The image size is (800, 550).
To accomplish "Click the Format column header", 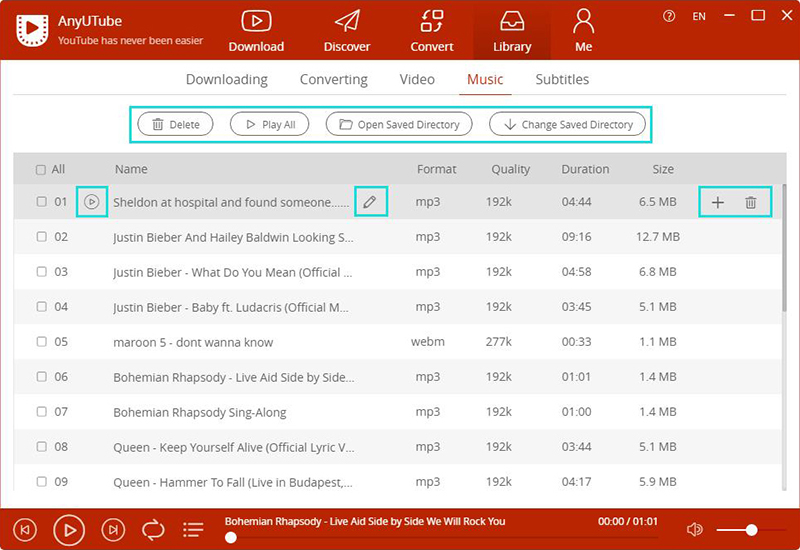I will point(436,169).
